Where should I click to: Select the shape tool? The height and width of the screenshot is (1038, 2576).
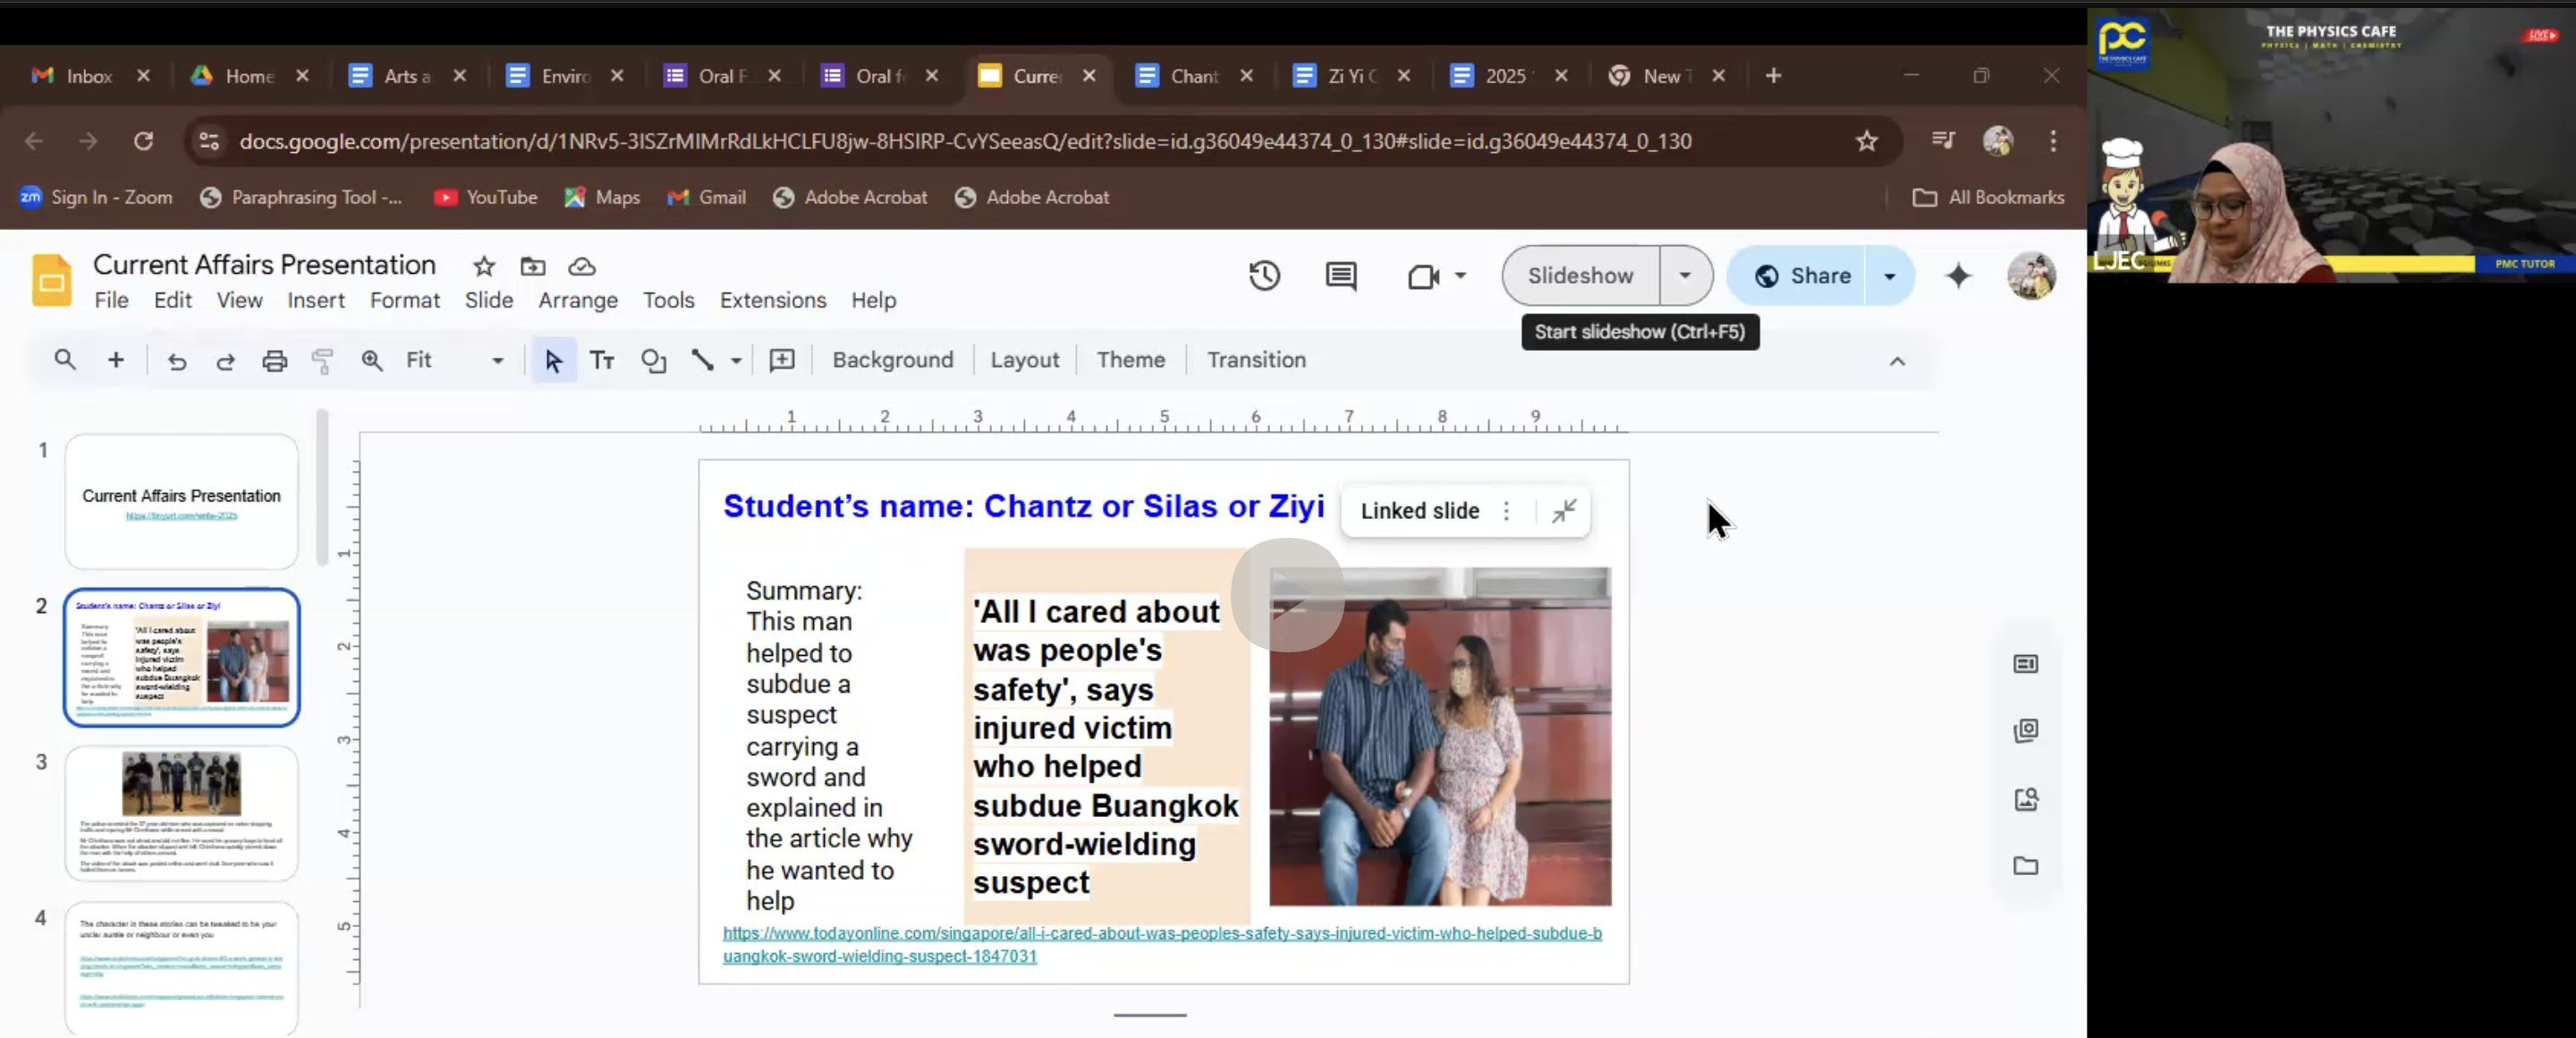point(654,360)
